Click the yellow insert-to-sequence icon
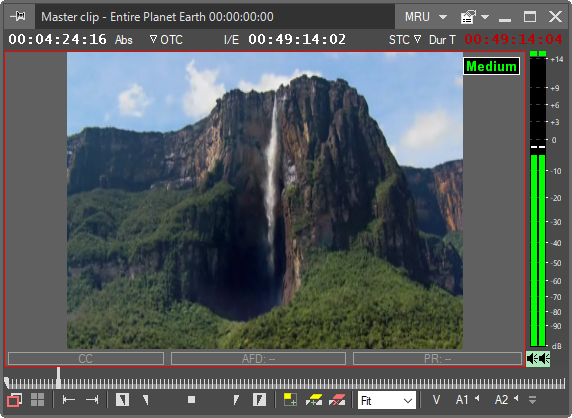 pyautogui.click(x=314, y=400)
